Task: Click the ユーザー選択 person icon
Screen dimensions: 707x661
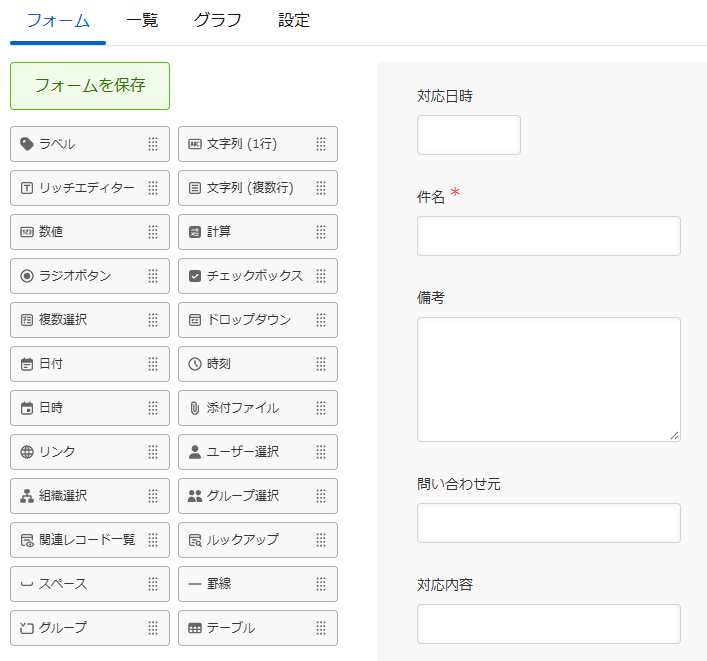Action: tap(195, 452)
